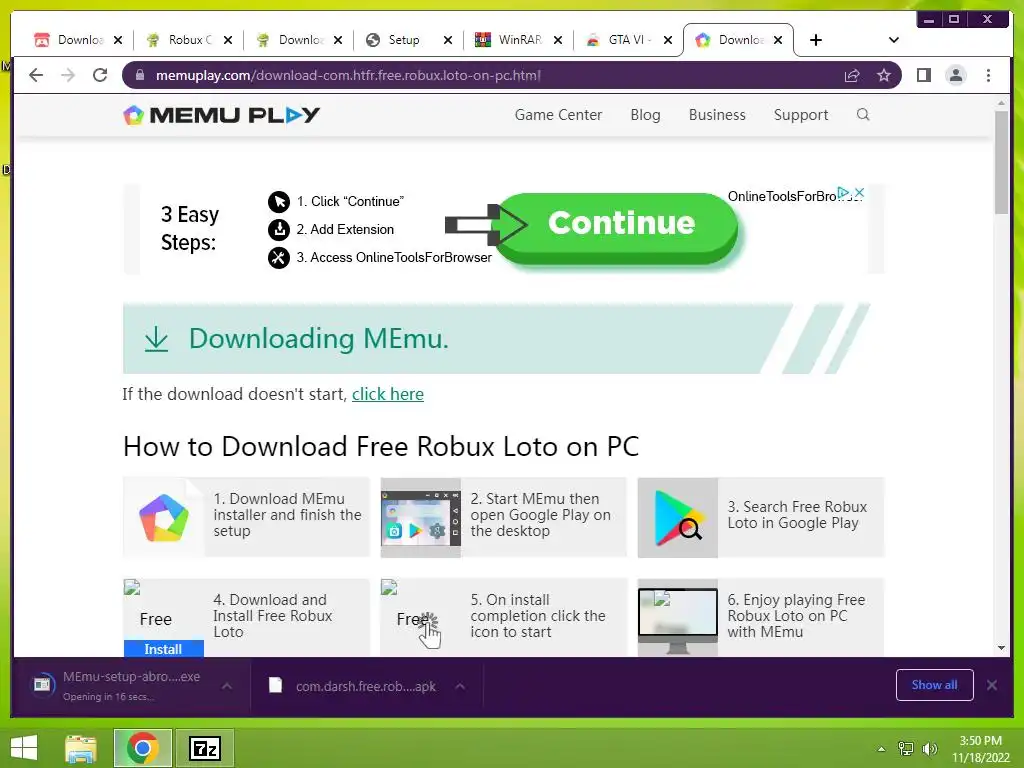Click the Chrome taskbar icon
The height and width of the screenshot is (768, 1024).
click(143, 748)
